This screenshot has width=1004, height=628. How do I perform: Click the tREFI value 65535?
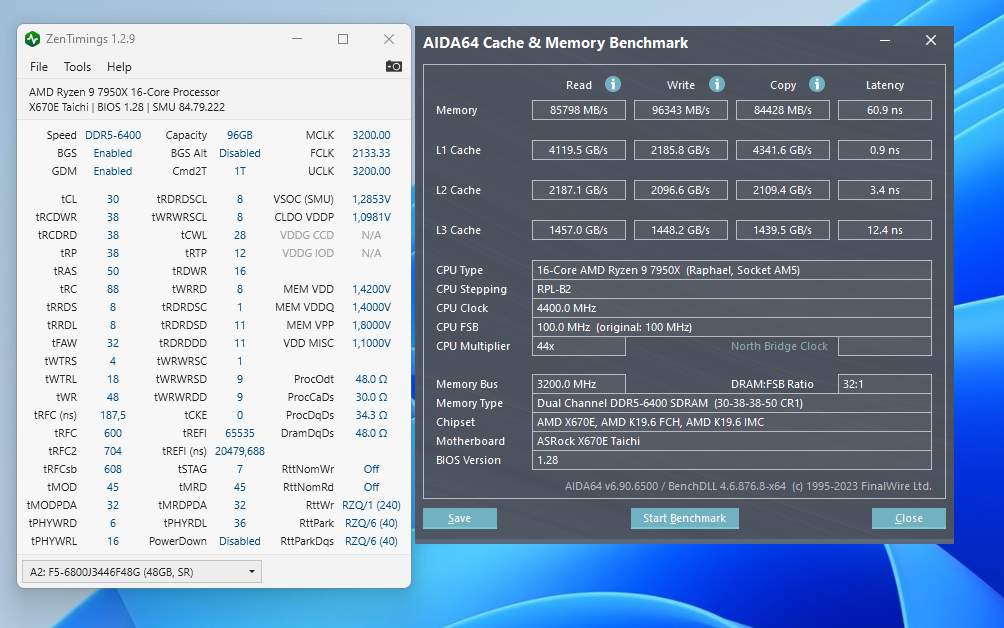tap(239, 433)
